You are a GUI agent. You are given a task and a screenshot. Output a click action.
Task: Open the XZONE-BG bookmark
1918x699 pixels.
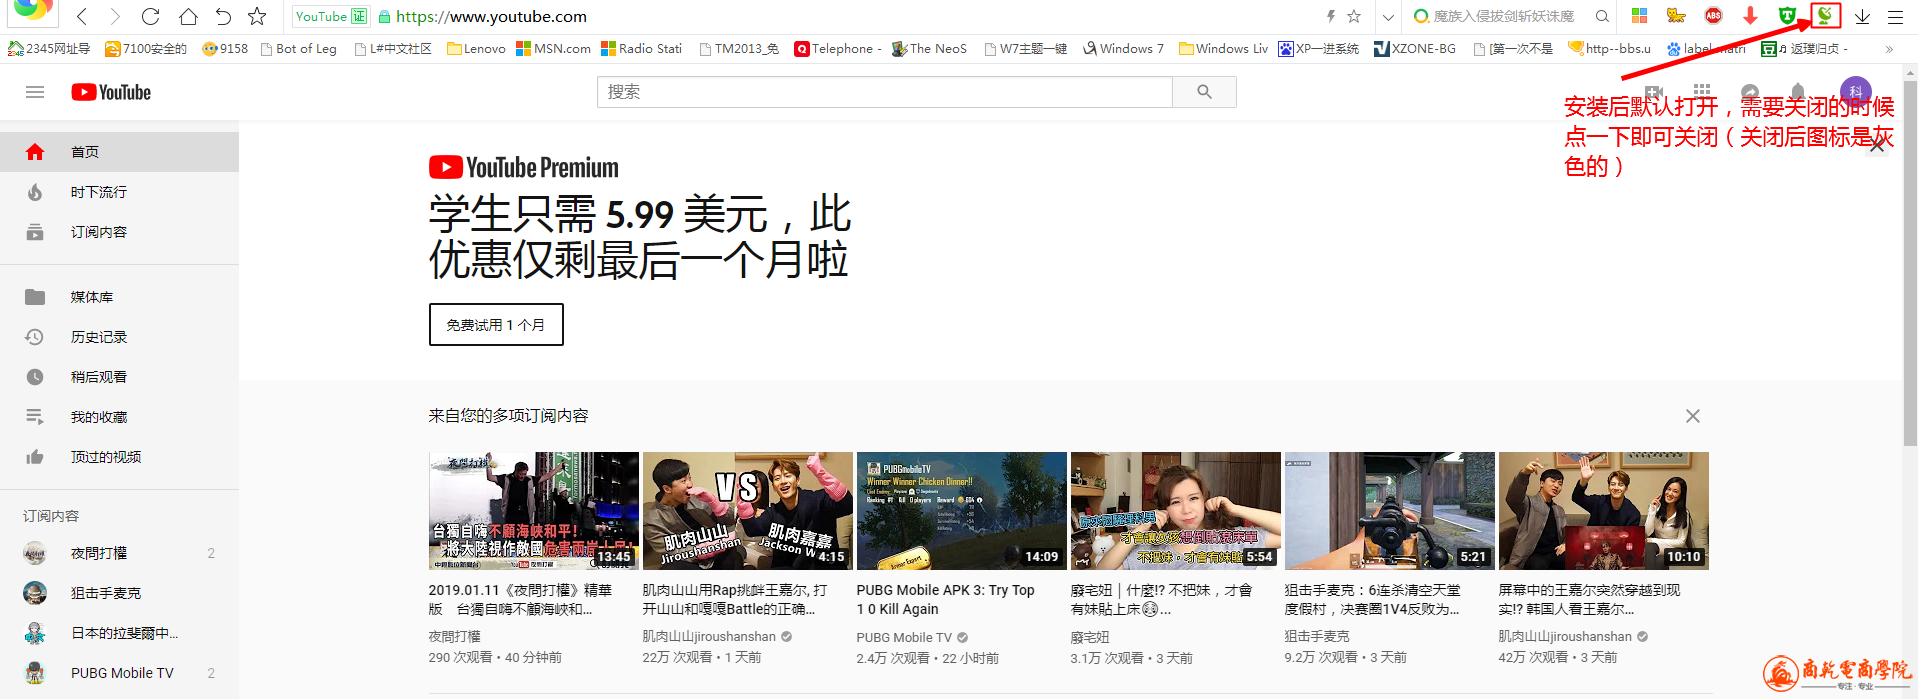coord(1414,48)
